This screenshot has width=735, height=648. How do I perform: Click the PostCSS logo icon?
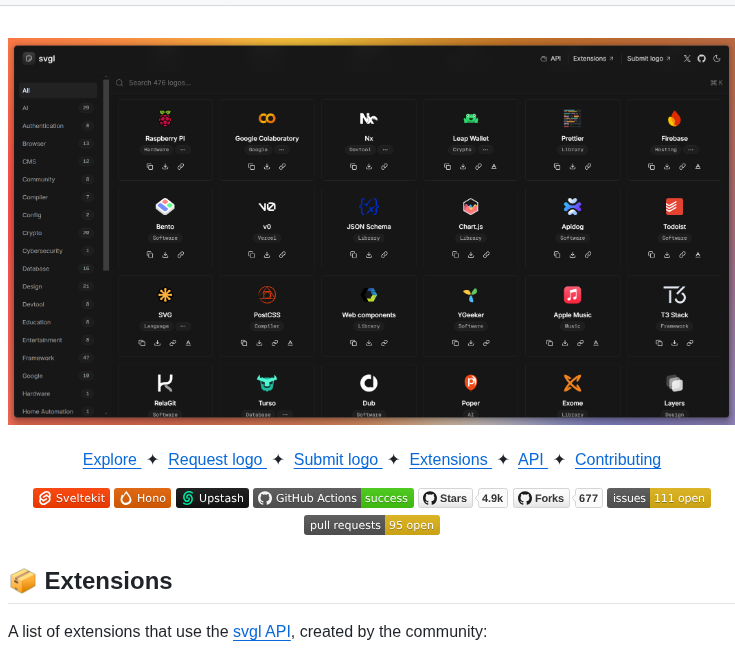(x=267, y=294)
